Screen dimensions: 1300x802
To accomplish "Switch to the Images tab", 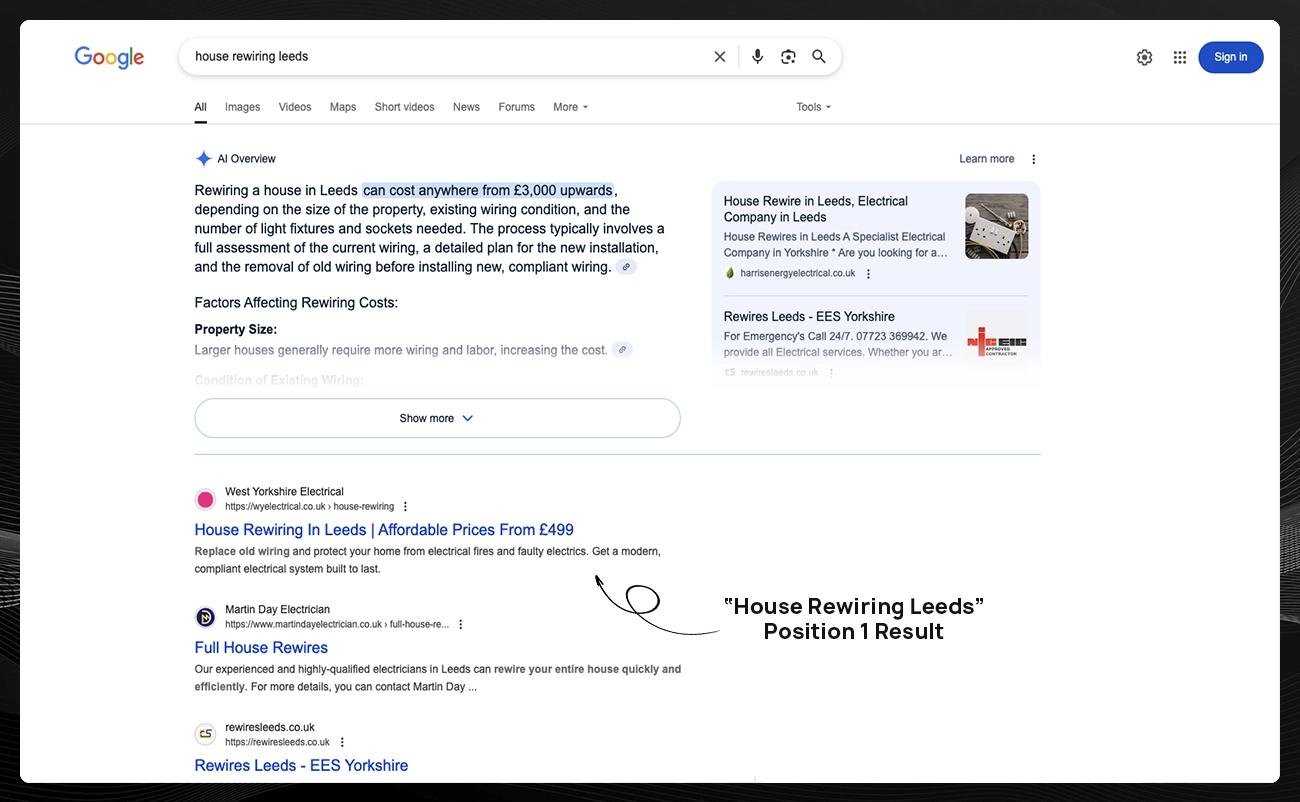I will pos(242,107).
